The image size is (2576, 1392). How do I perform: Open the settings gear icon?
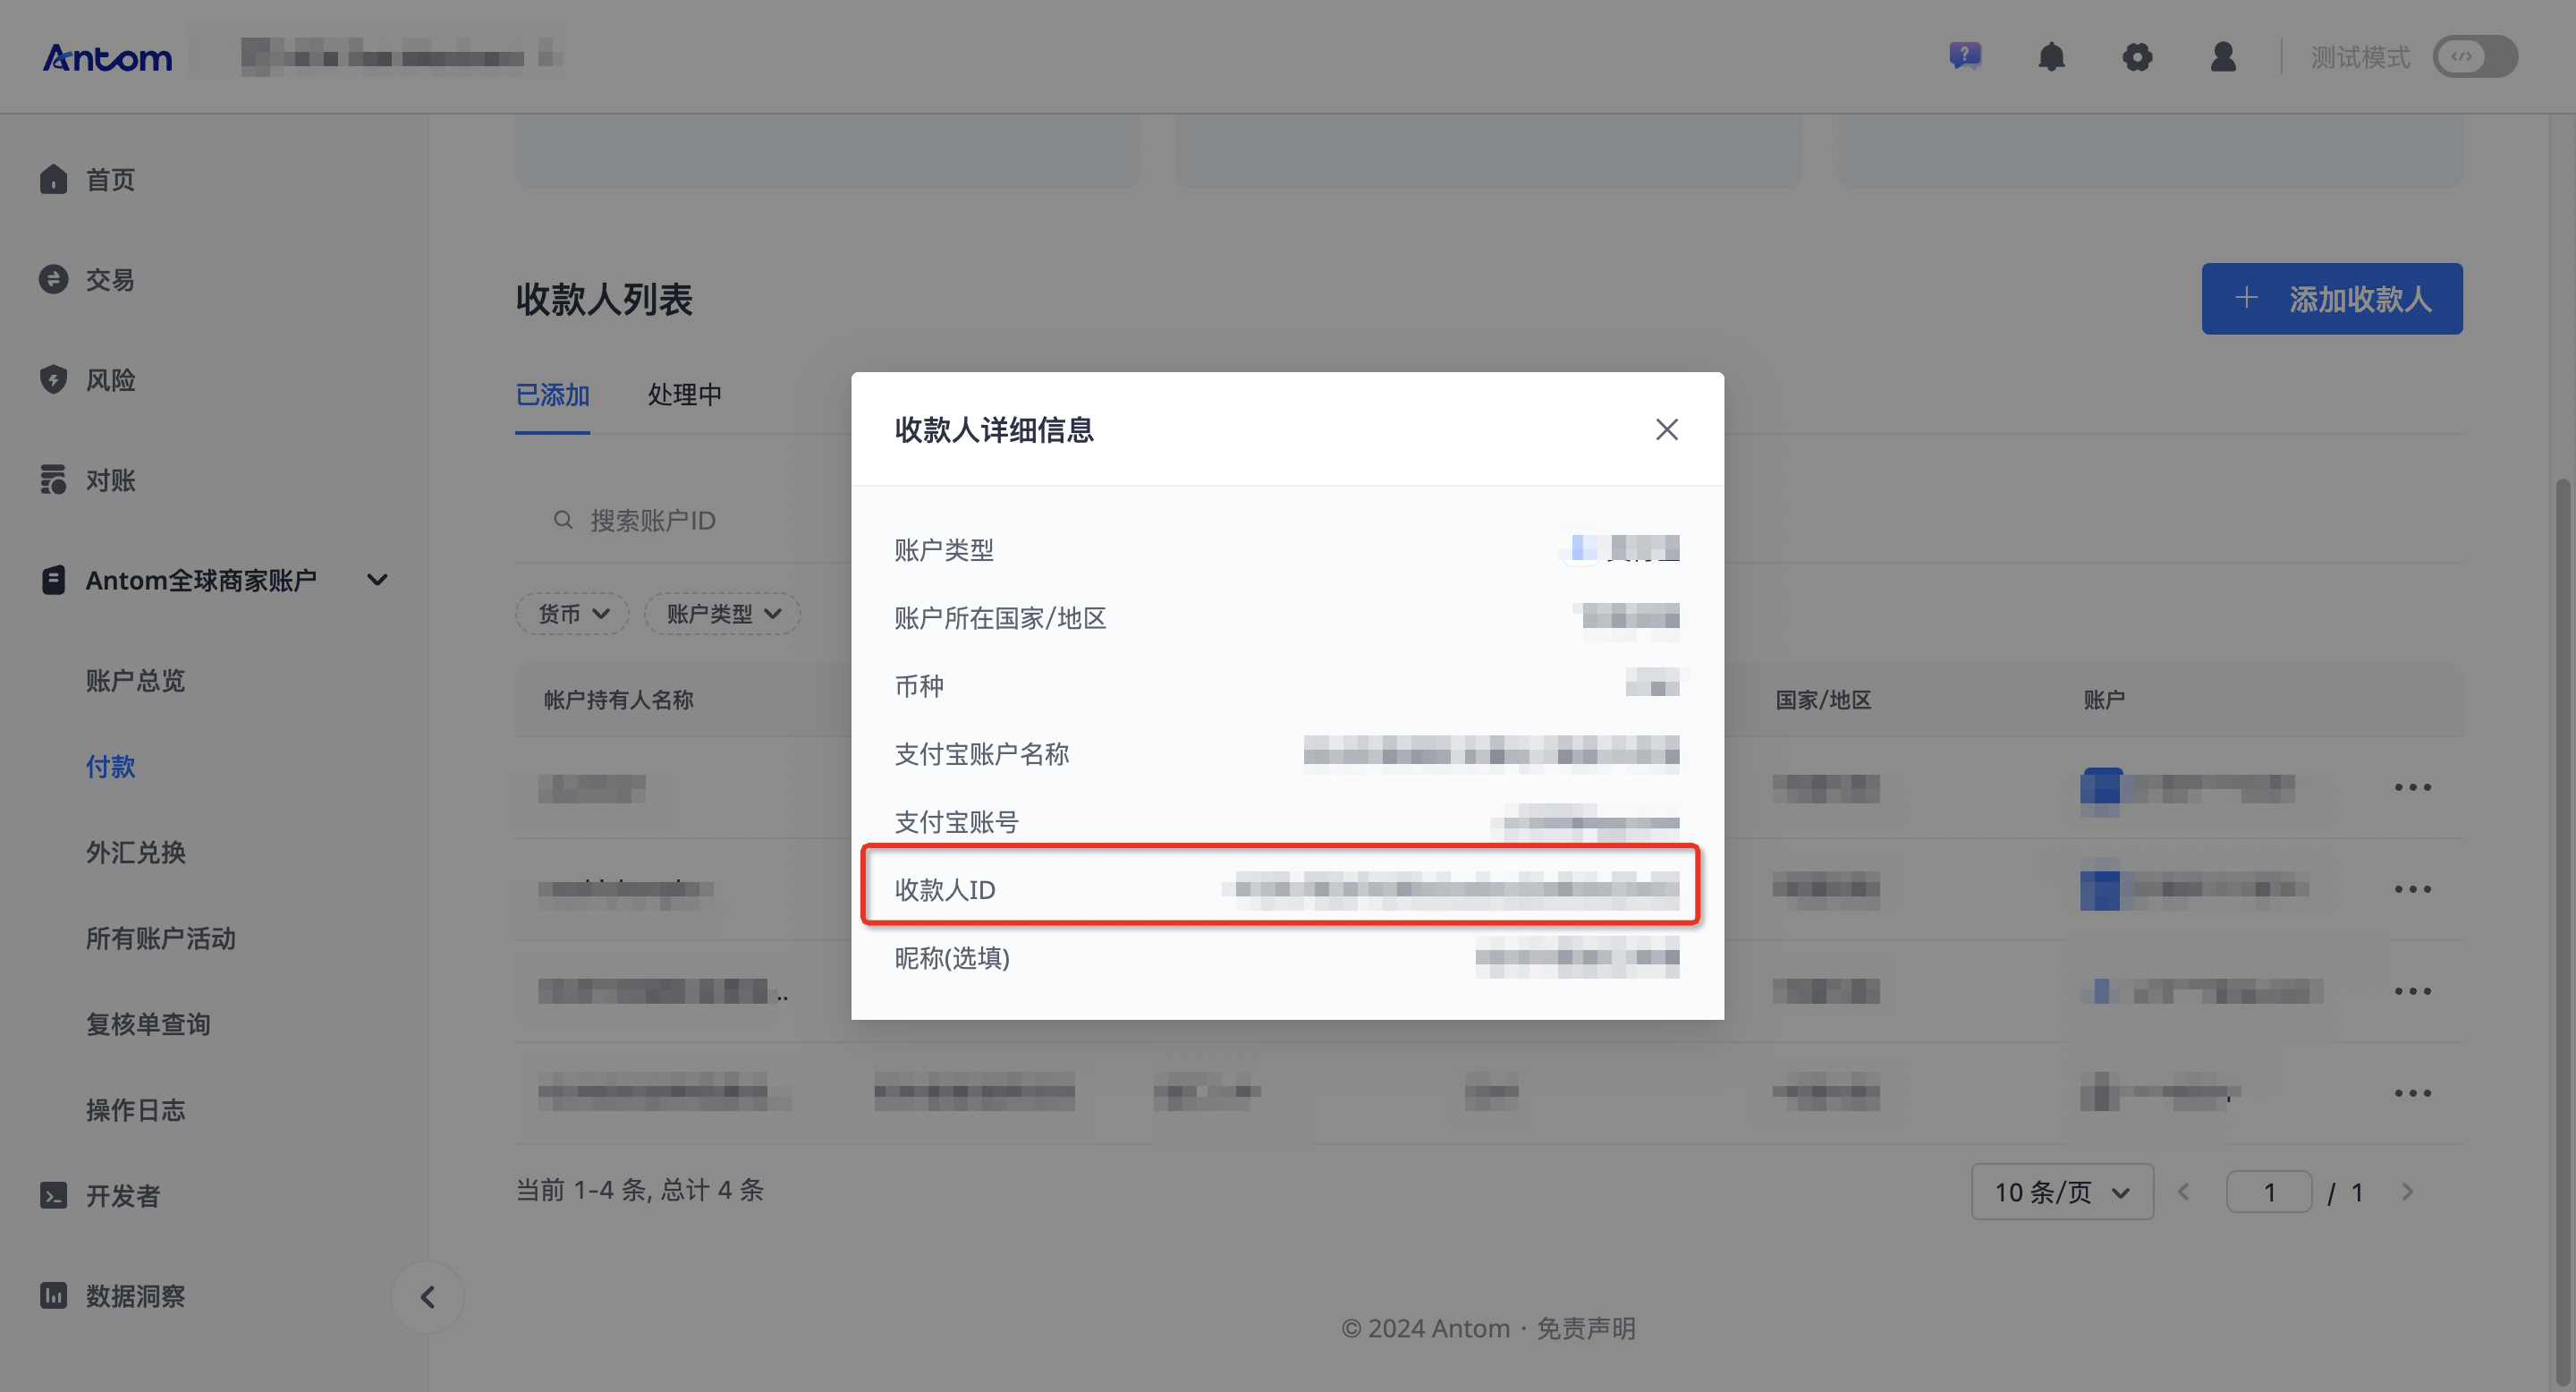click(2137, 57)
